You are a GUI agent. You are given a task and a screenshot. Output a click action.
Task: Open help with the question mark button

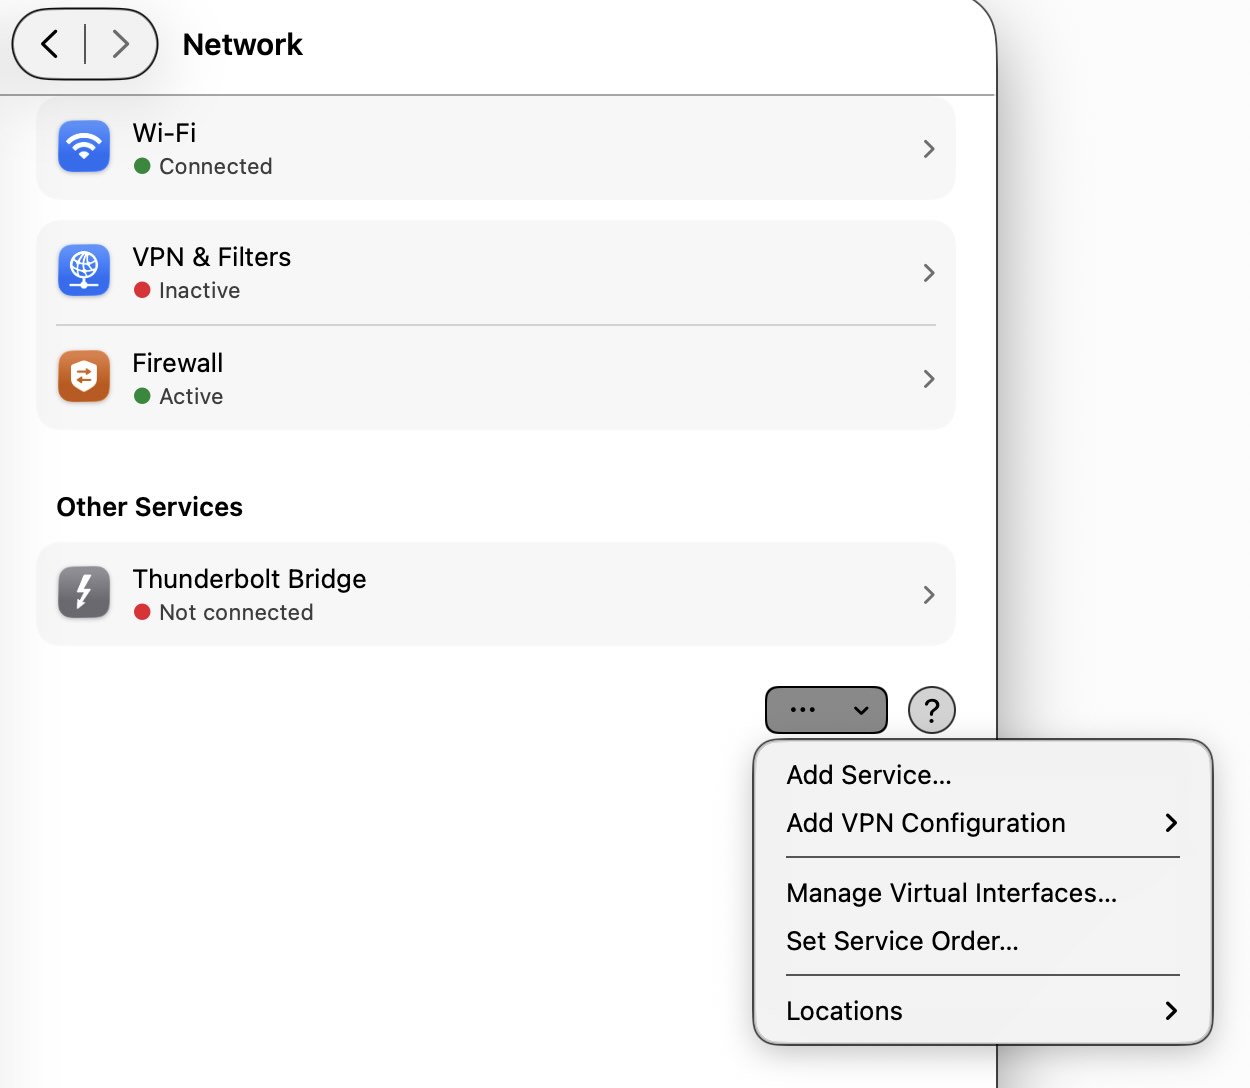[x=932, y=710]
